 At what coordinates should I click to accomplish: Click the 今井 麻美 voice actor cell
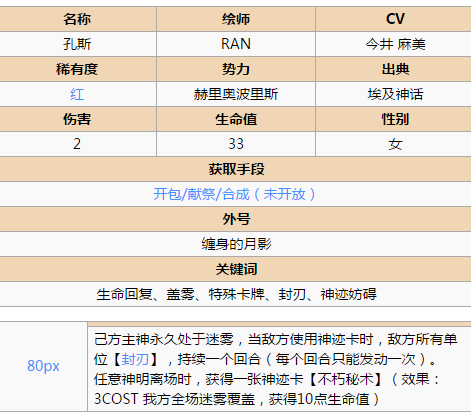[x=394, y=44]
